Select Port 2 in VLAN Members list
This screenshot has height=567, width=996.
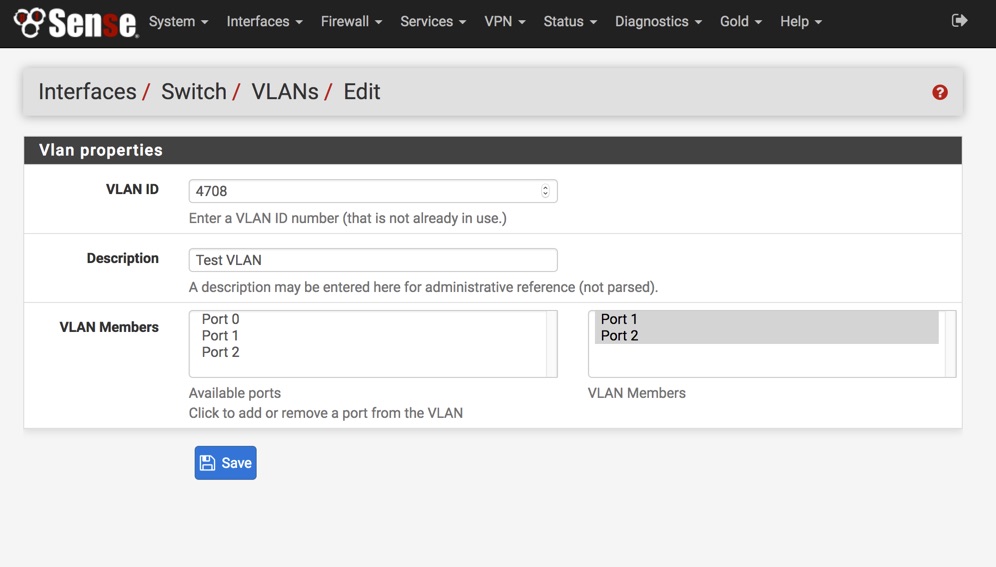click(620, 336)
